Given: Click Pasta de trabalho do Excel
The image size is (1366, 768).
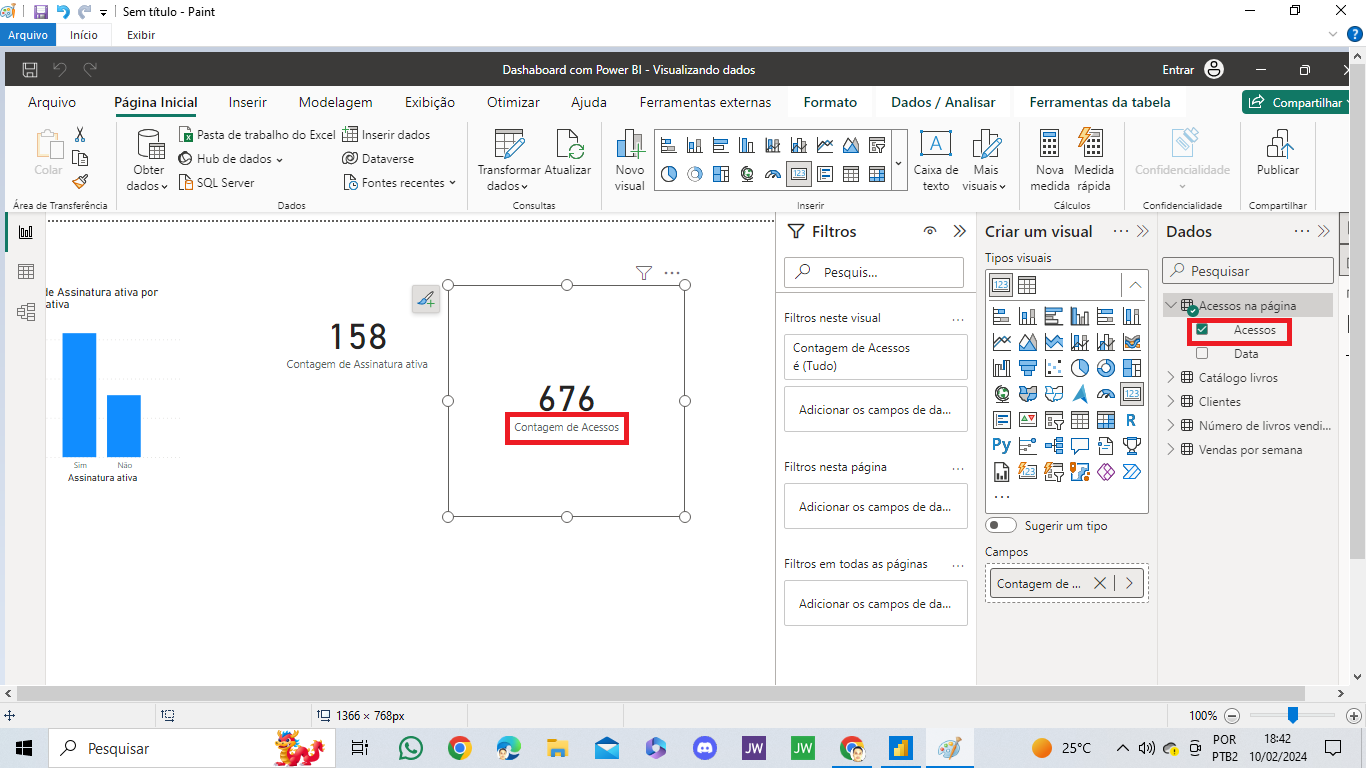Looking at the screenshot, I should [x=257, y=135].
